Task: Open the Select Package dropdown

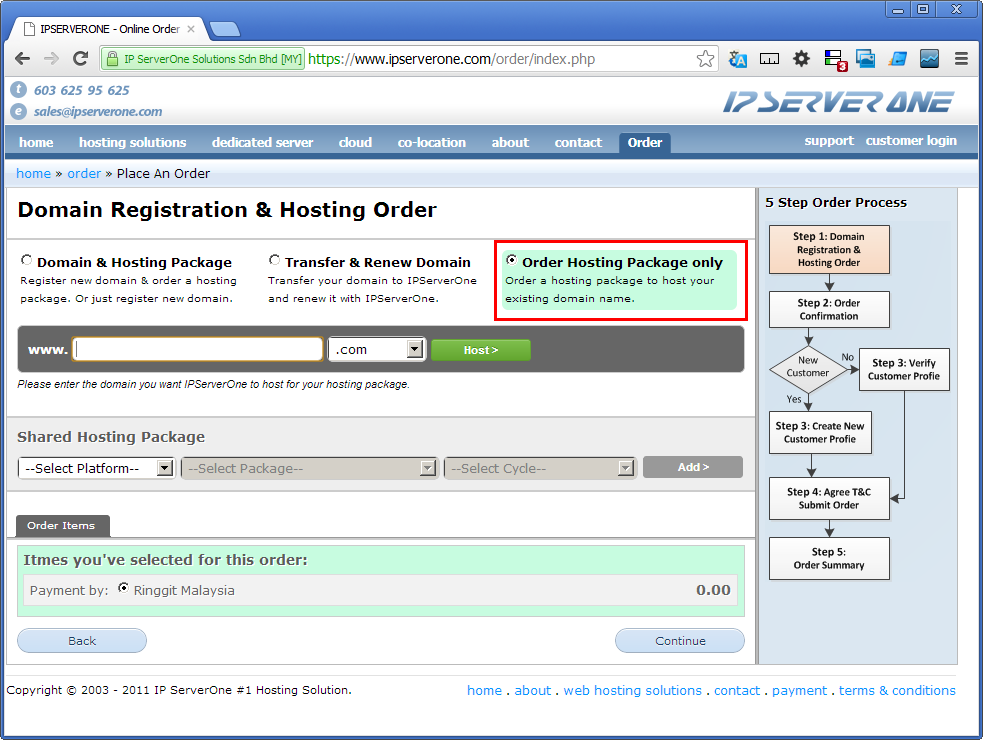Action: [x=309, y=468]
